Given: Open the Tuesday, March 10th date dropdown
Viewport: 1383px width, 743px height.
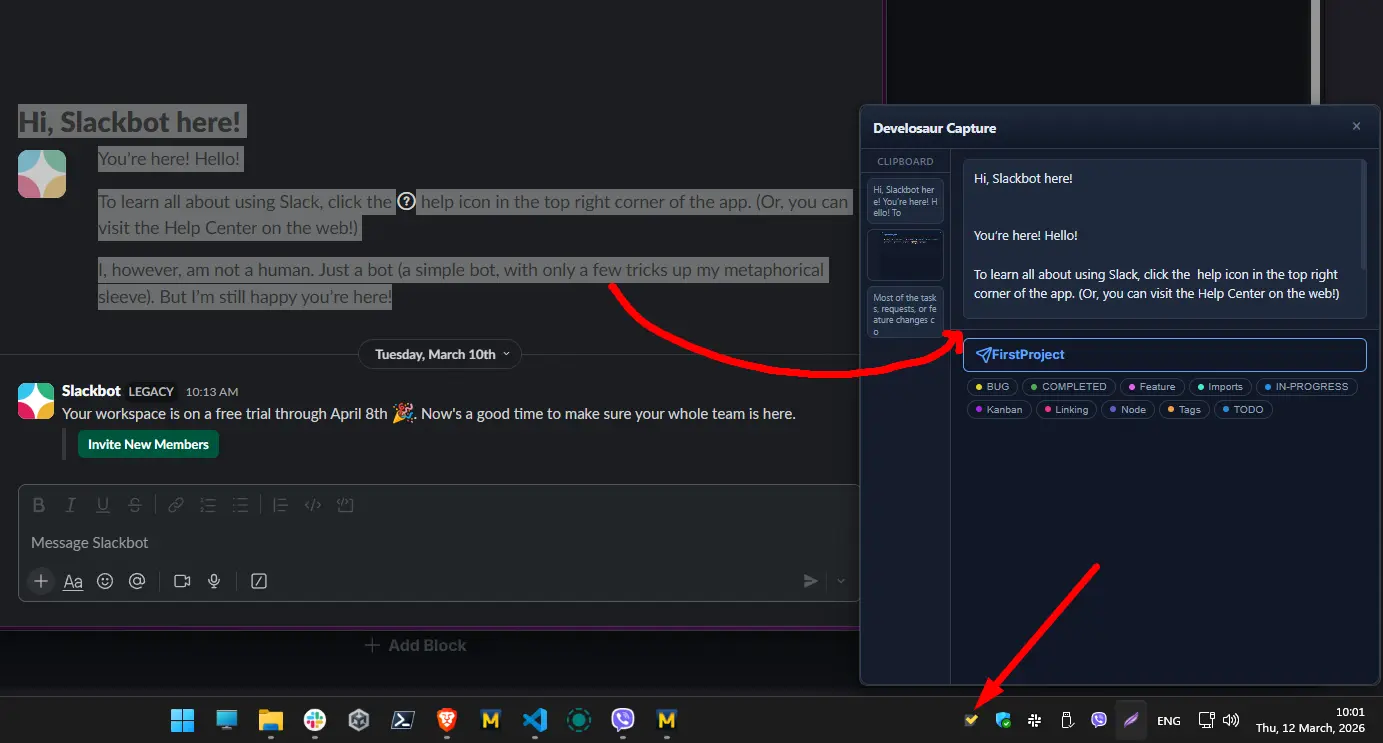Looking at the screenshot, I should pyautogui.click(x=440, y=354).
